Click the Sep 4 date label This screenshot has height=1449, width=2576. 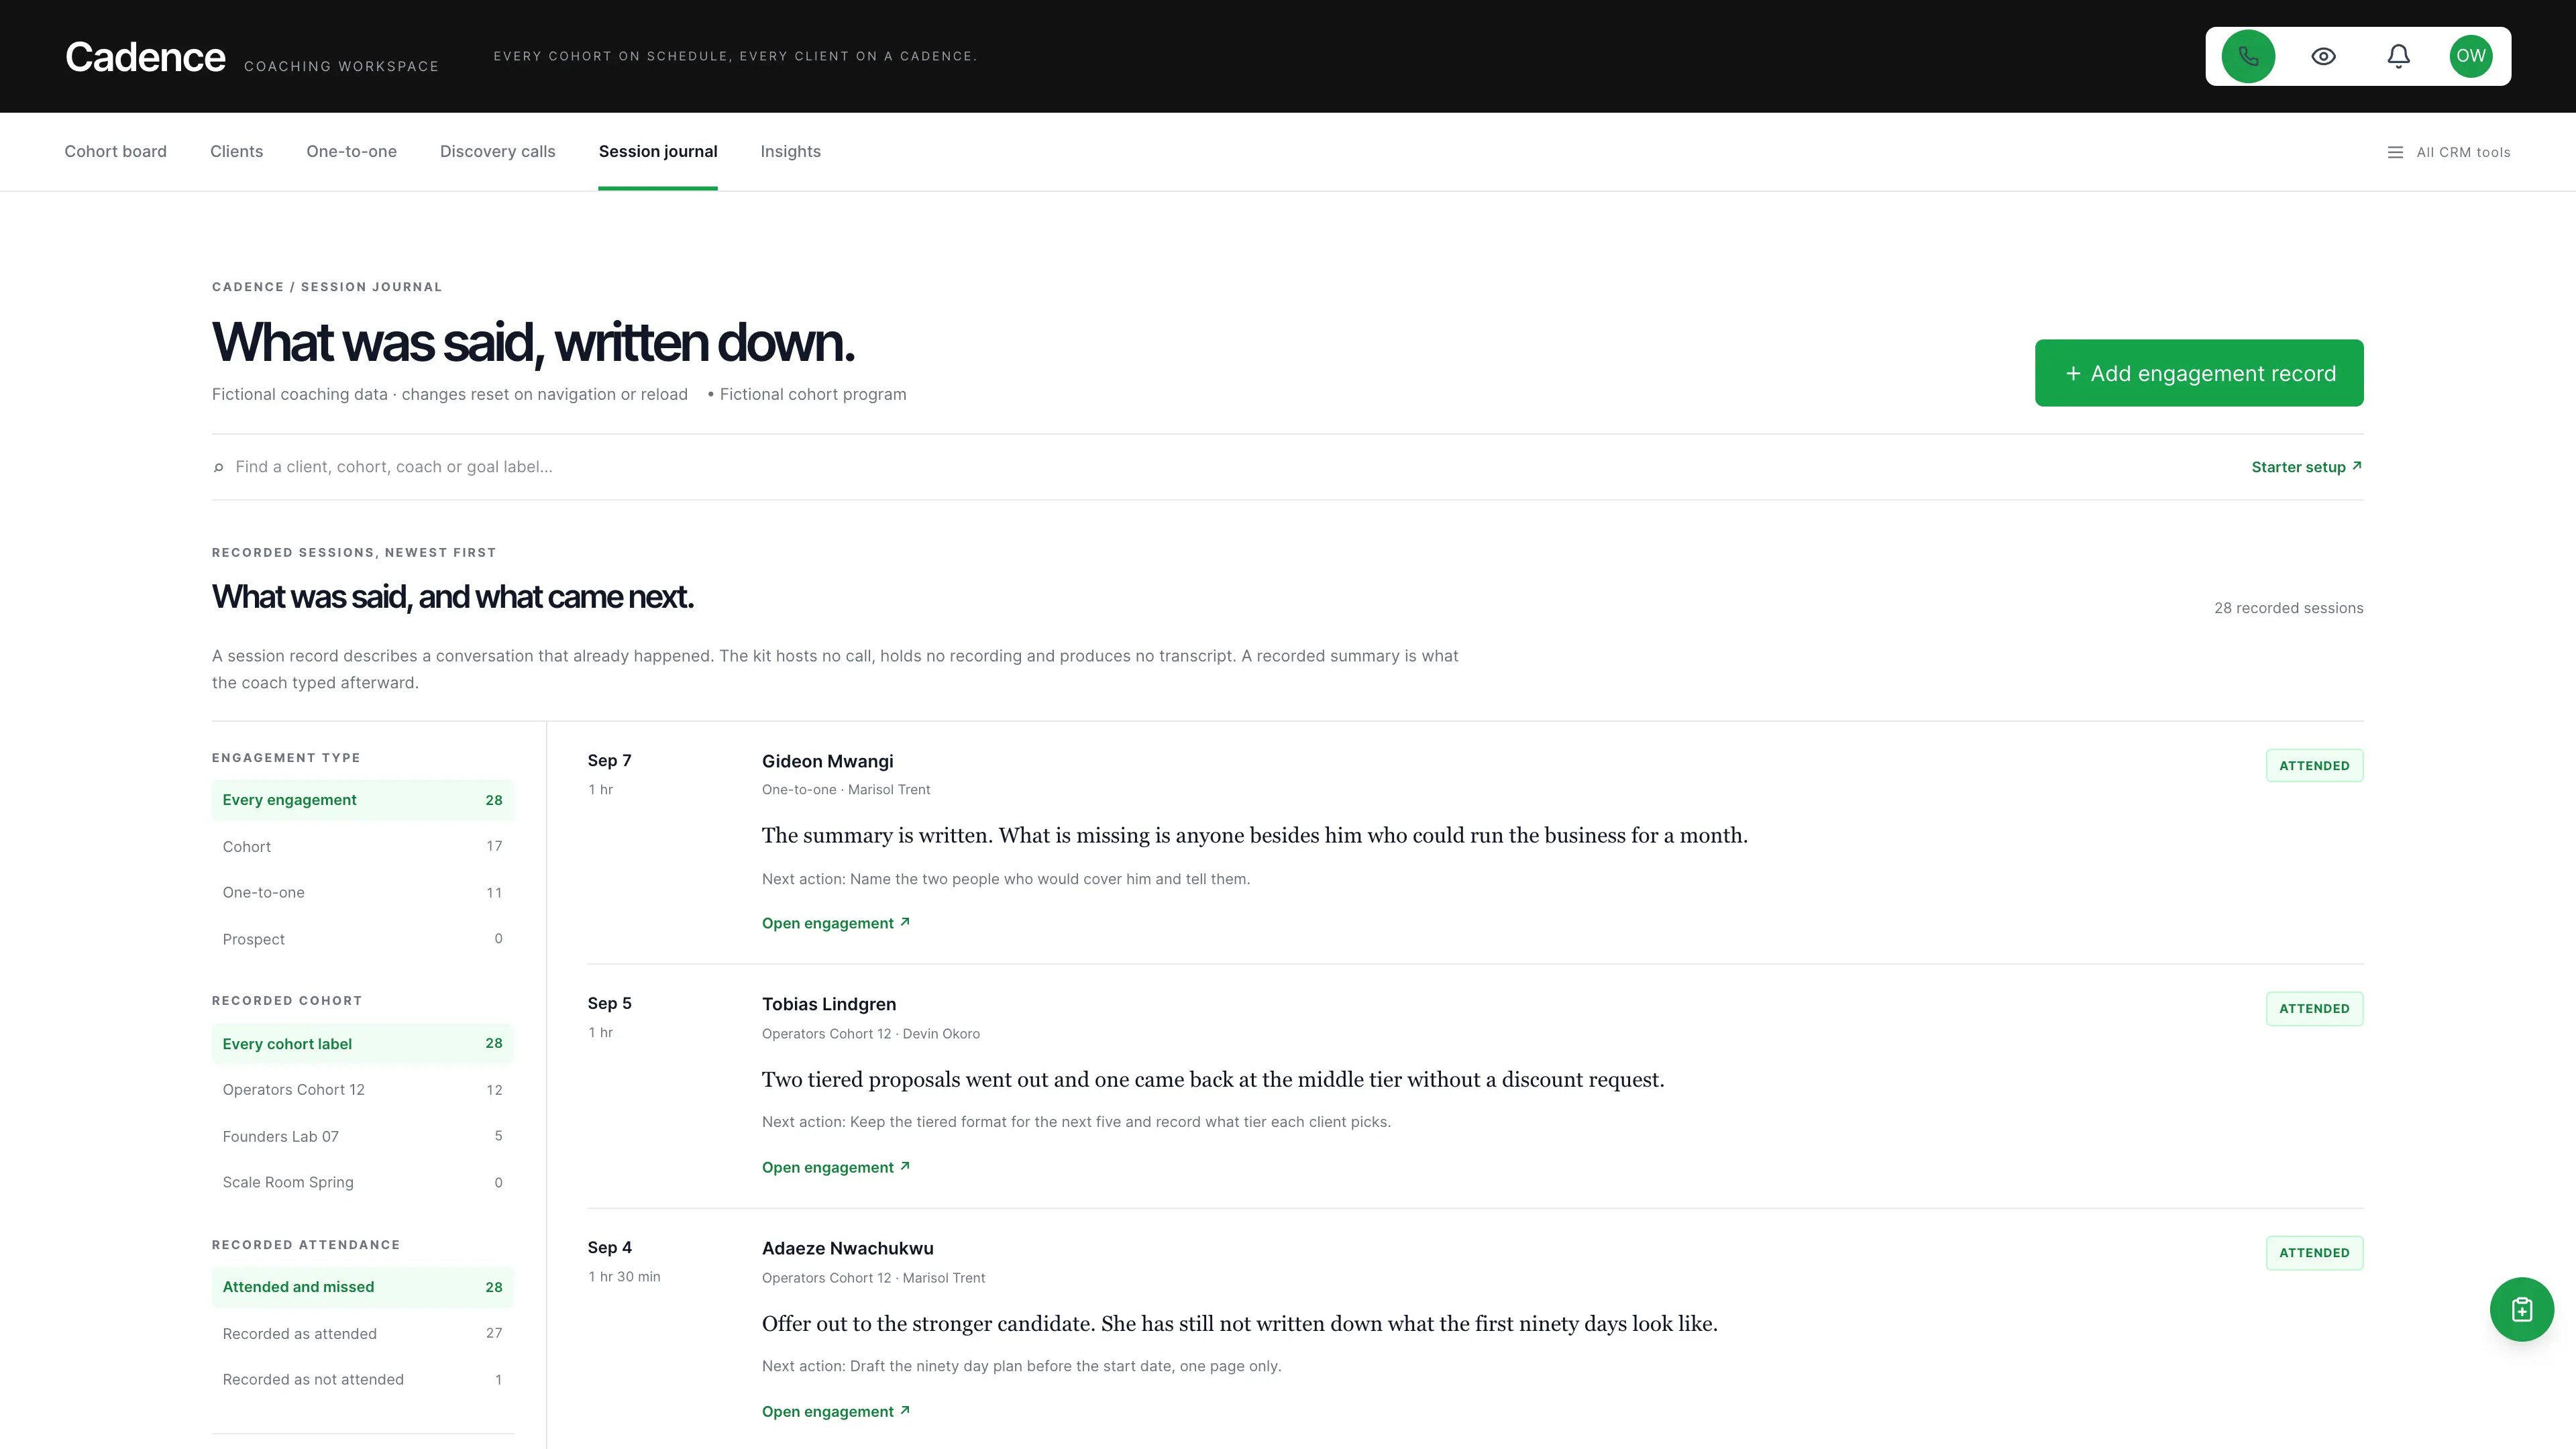(610, 1247)
